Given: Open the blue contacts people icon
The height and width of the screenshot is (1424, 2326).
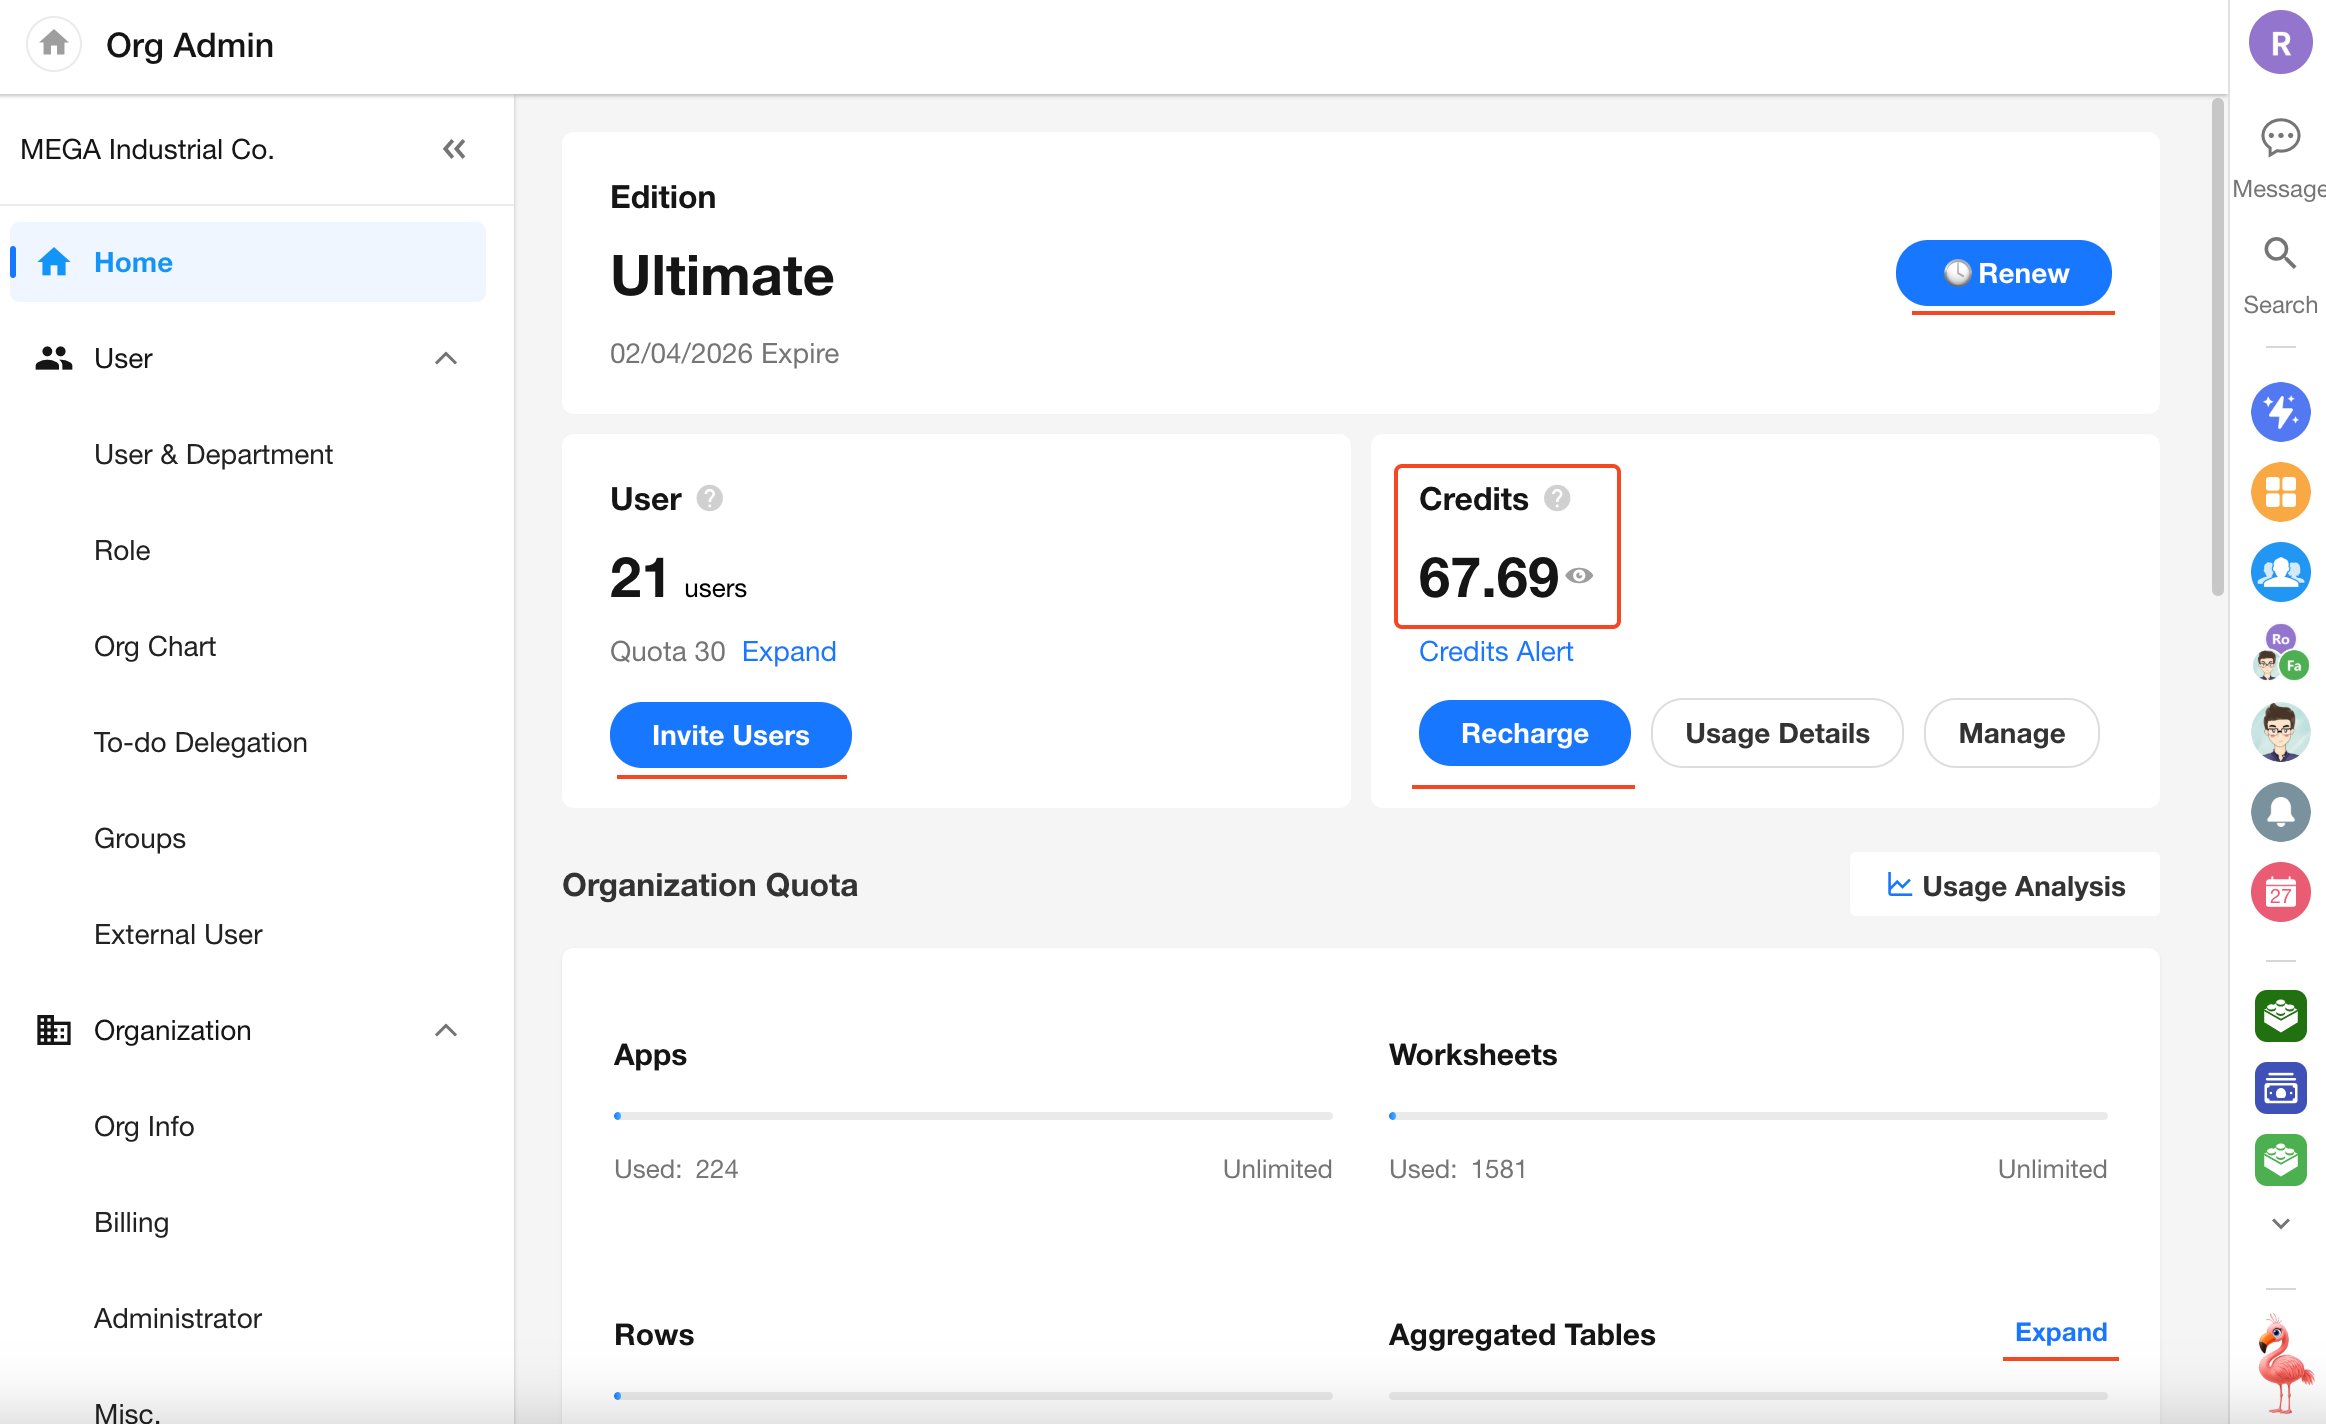Looking at the screenshot, I should tap(2280, 572).
